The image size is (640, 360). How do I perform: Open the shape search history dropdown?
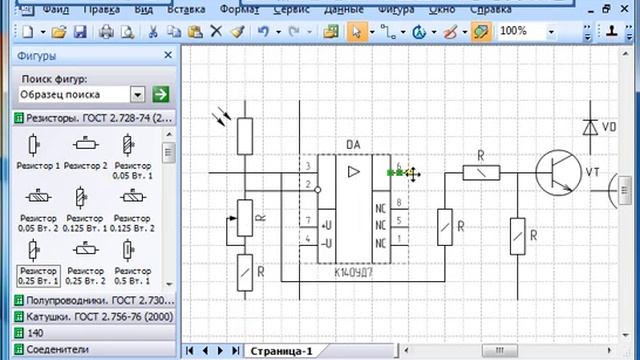(x=138, y=95)
